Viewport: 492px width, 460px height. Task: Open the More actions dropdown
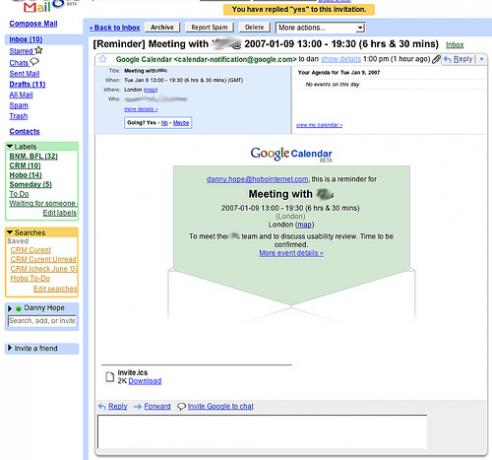click(x=321, y=28)
